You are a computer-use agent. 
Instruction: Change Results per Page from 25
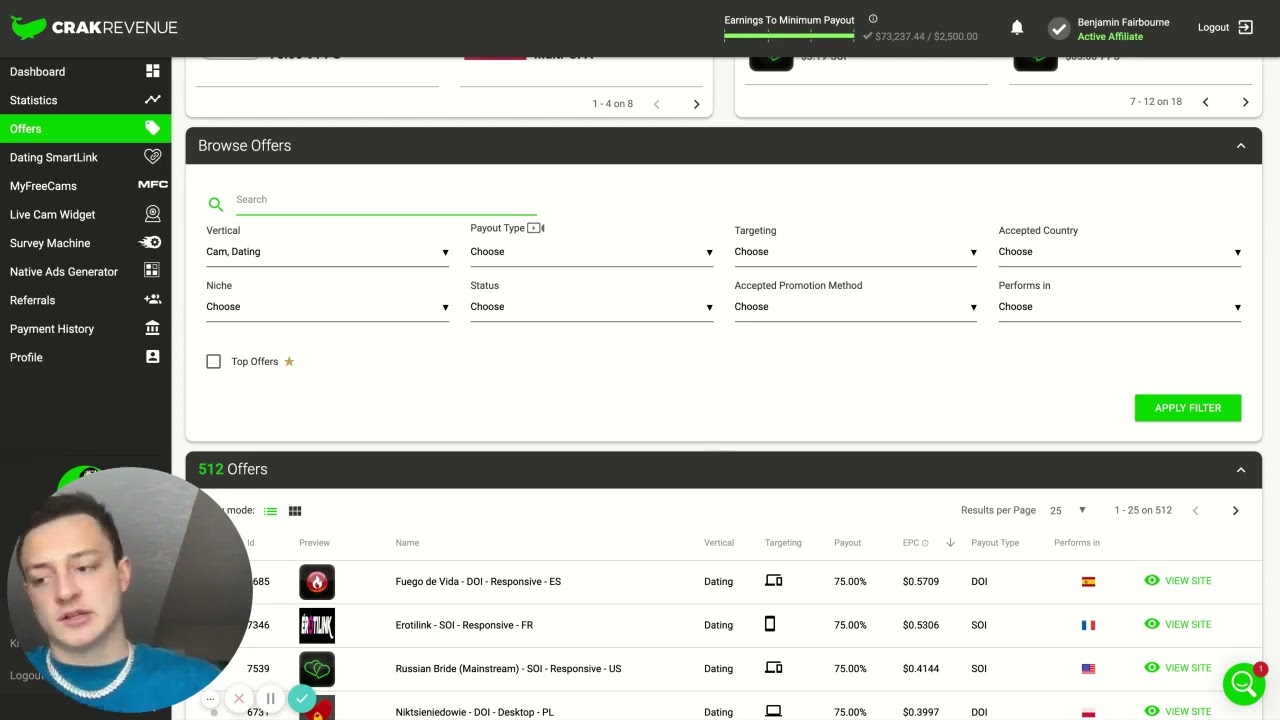pos(1067,511)
